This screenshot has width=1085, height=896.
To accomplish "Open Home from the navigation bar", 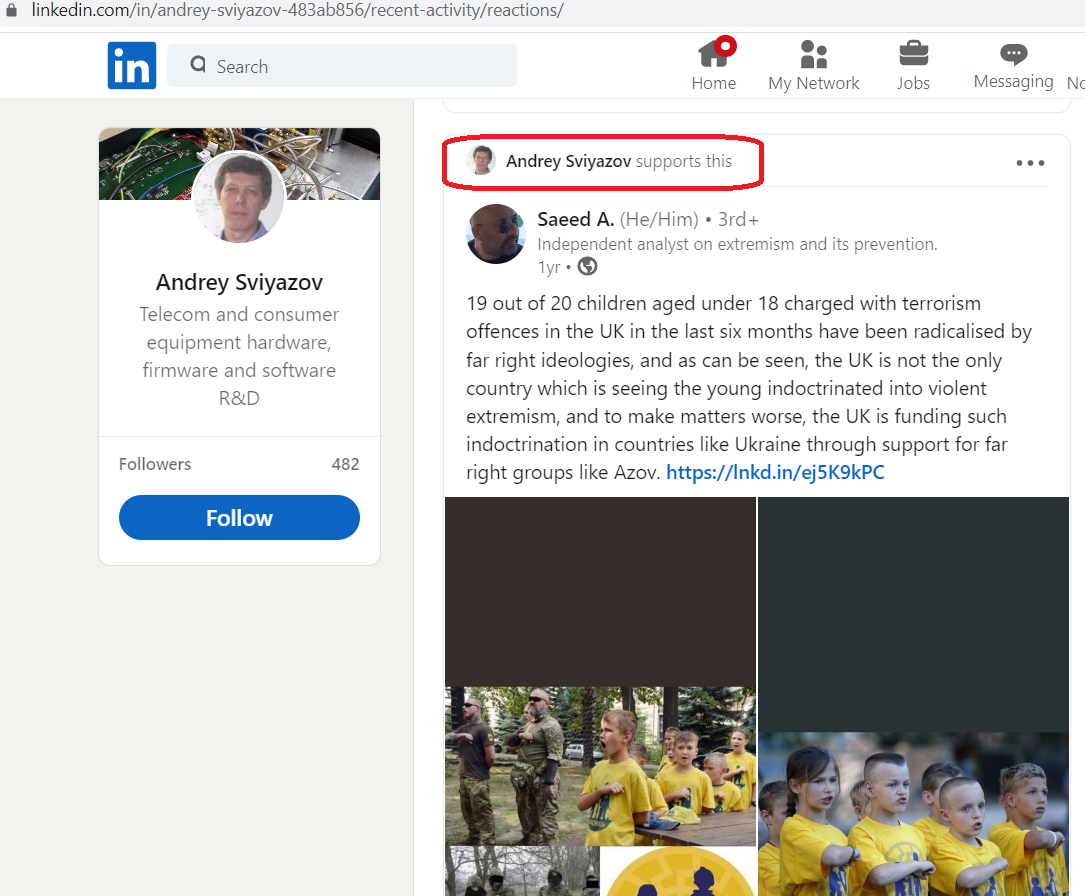I will (x=713, y=65).
